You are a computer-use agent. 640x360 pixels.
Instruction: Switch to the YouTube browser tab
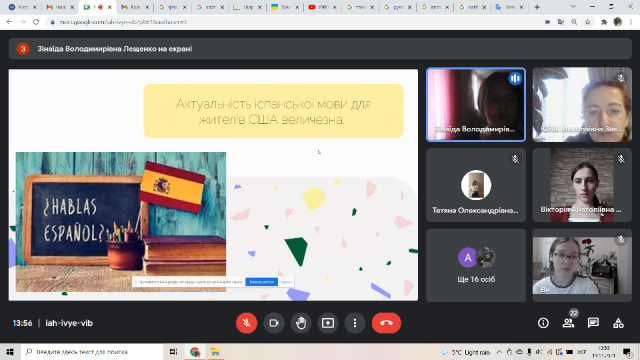(321, 7)
